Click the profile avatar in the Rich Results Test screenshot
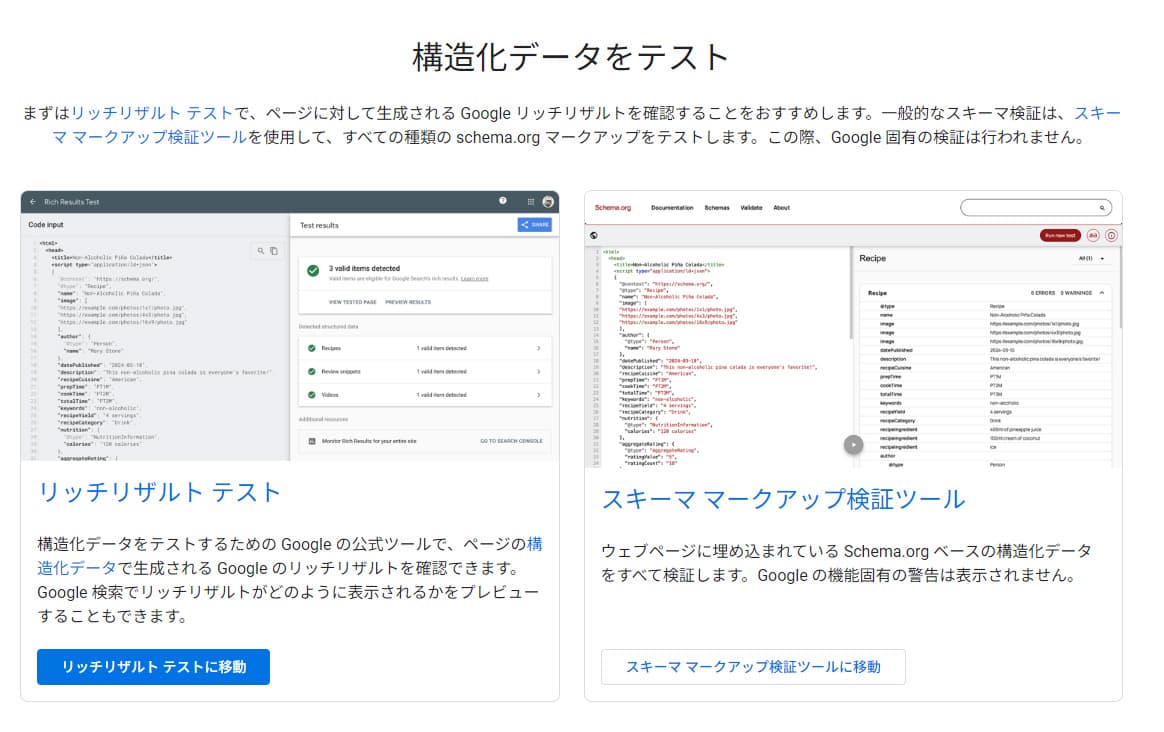 (x=548, y=202)
